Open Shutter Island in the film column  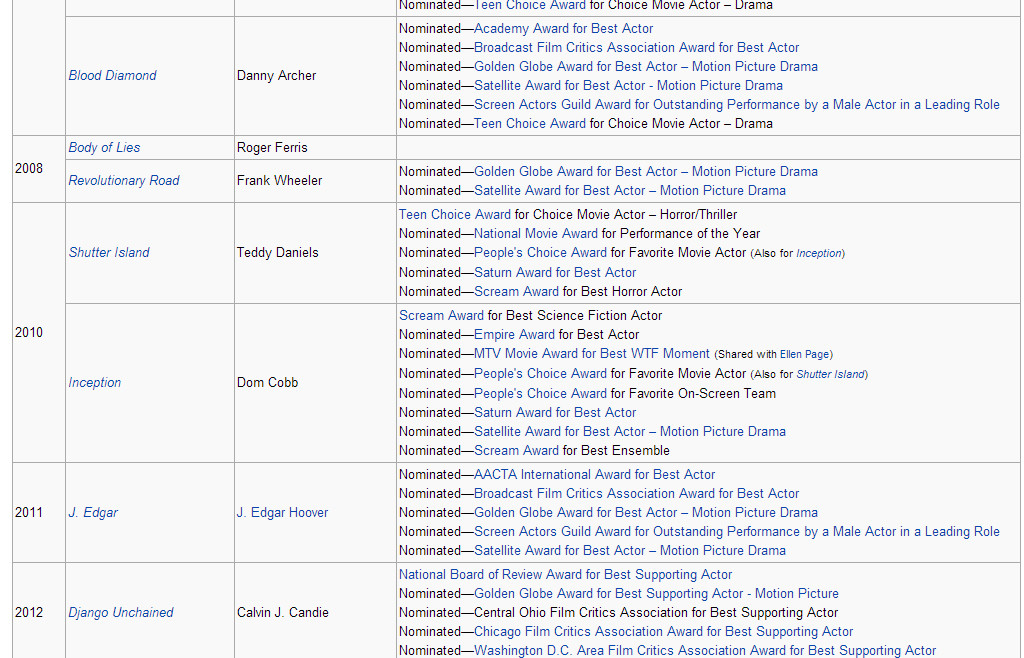pyautogui.click(x=109, y=253)
